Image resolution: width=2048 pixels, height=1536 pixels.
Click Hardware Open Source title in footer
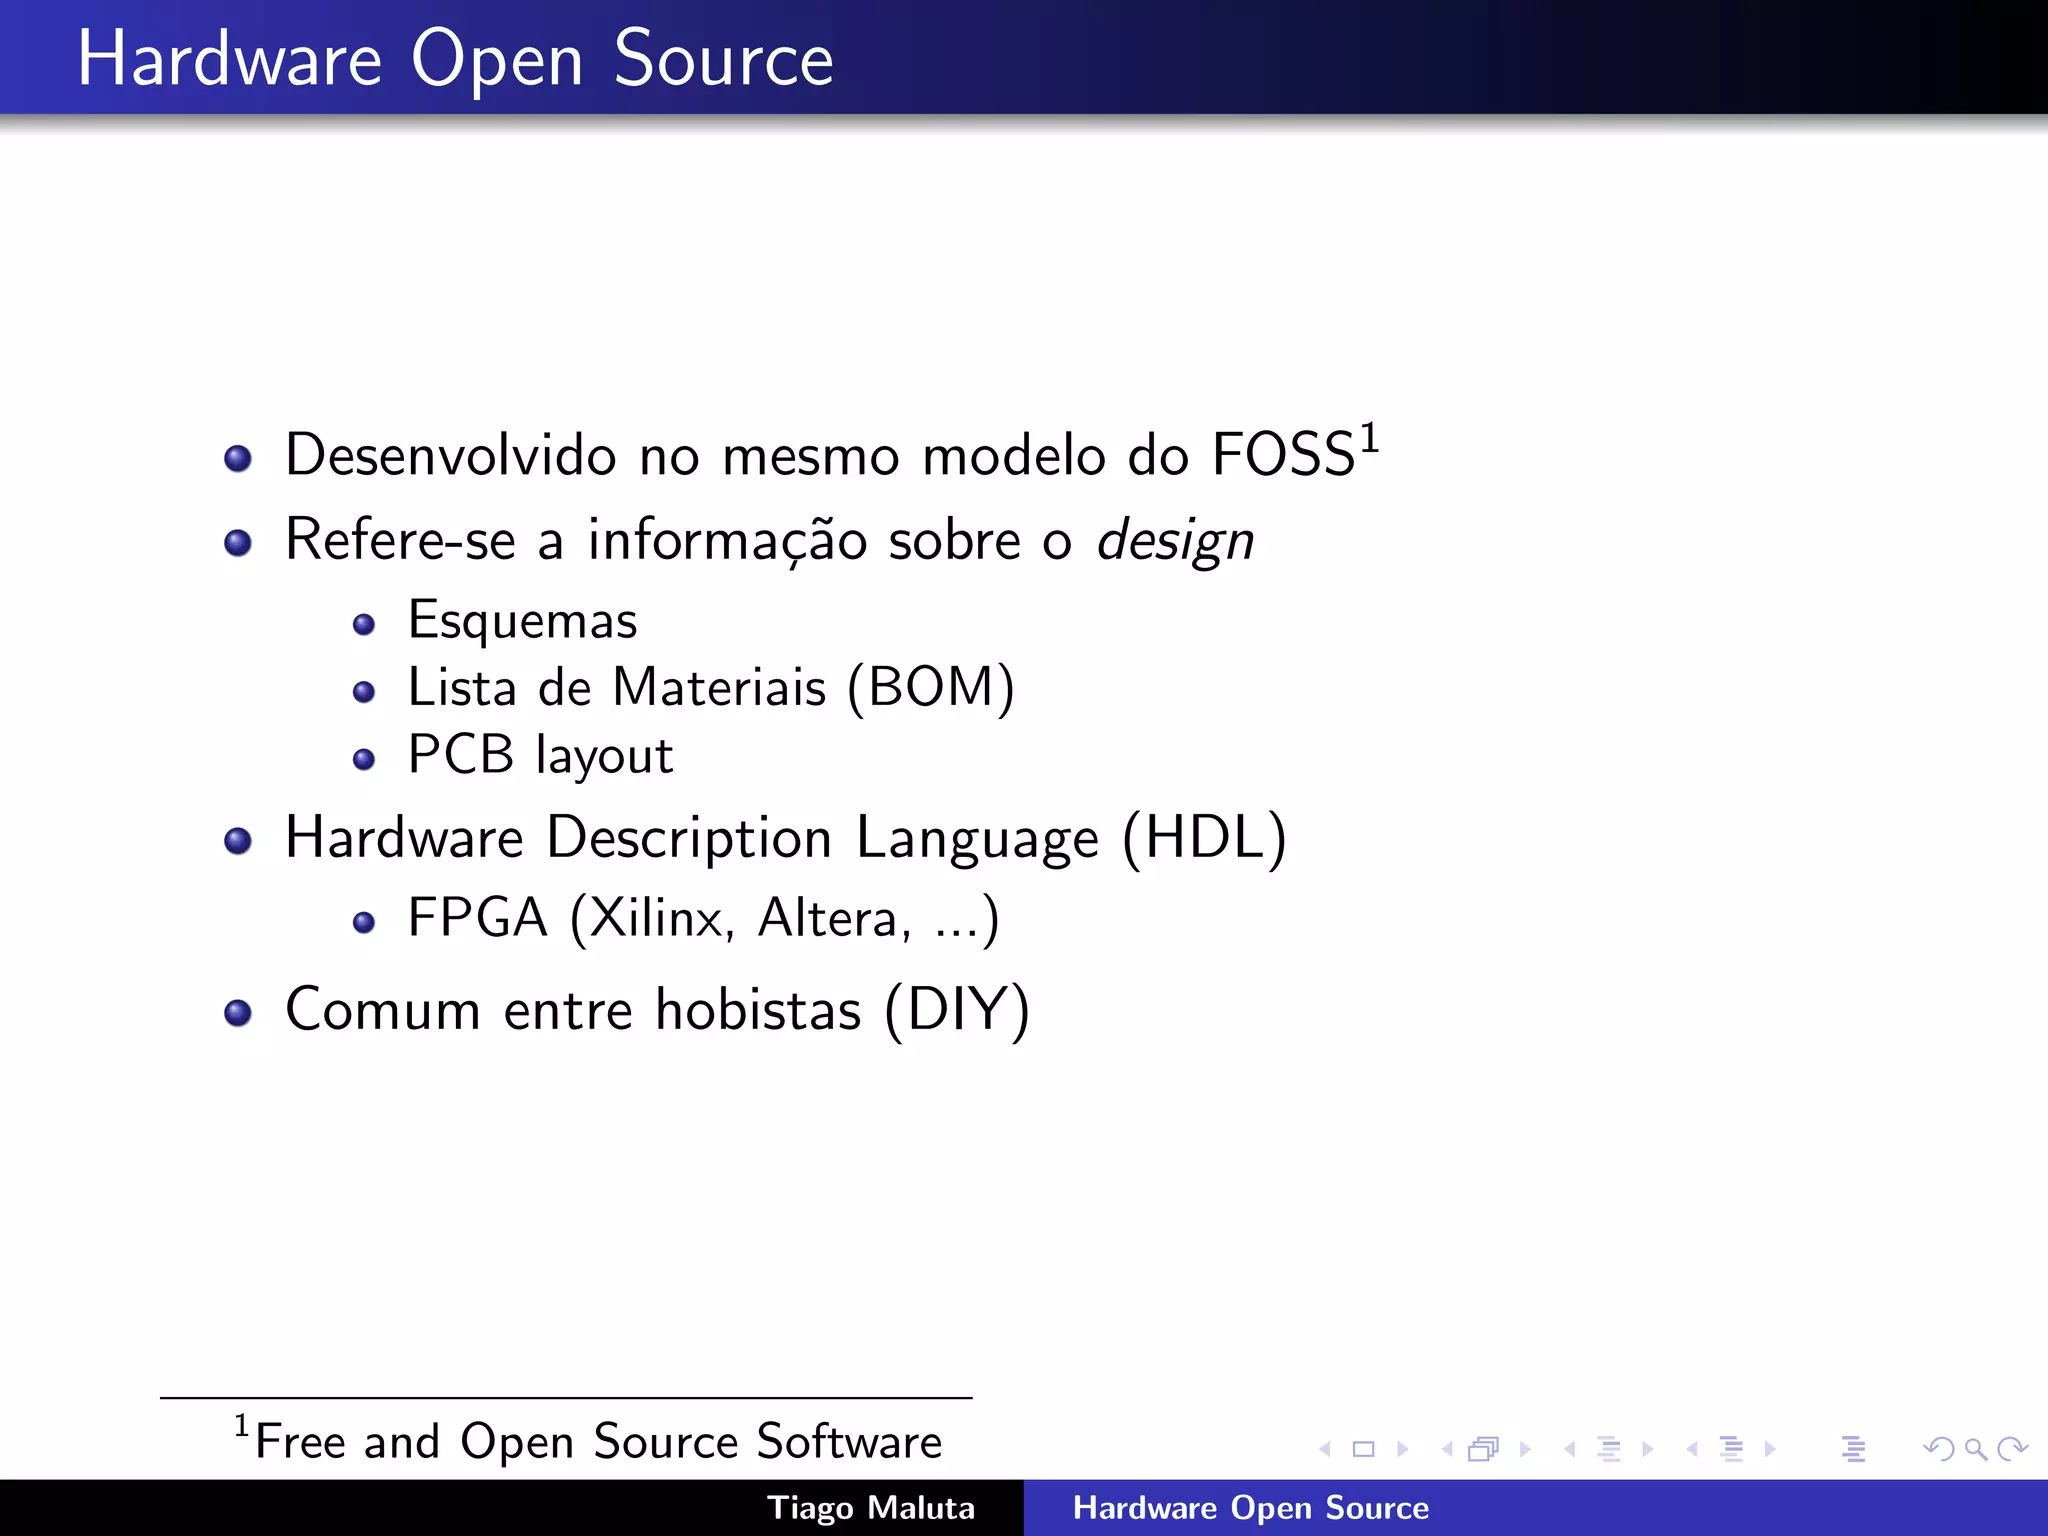(x=1250, y=1508)
